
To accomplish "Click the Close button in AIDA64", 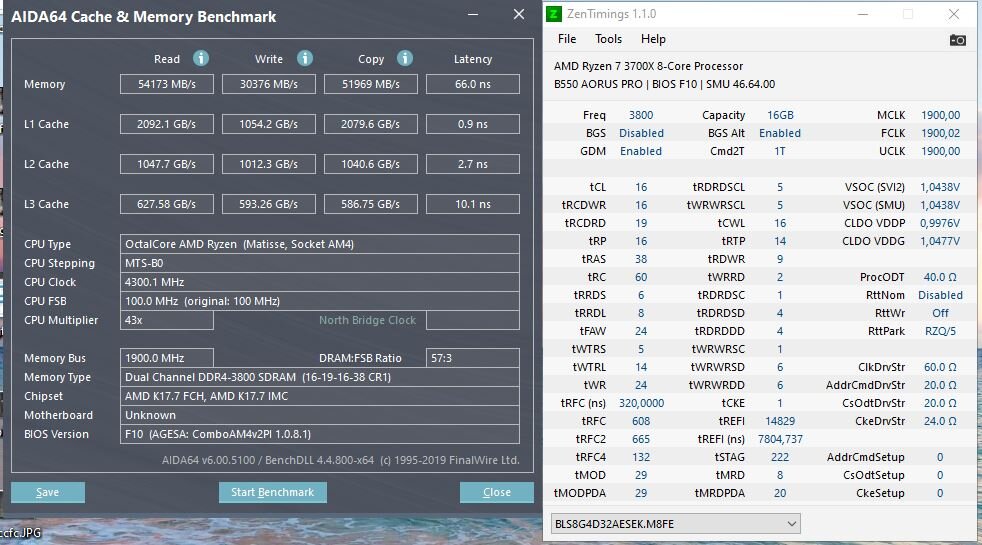I will pos(497,492).
